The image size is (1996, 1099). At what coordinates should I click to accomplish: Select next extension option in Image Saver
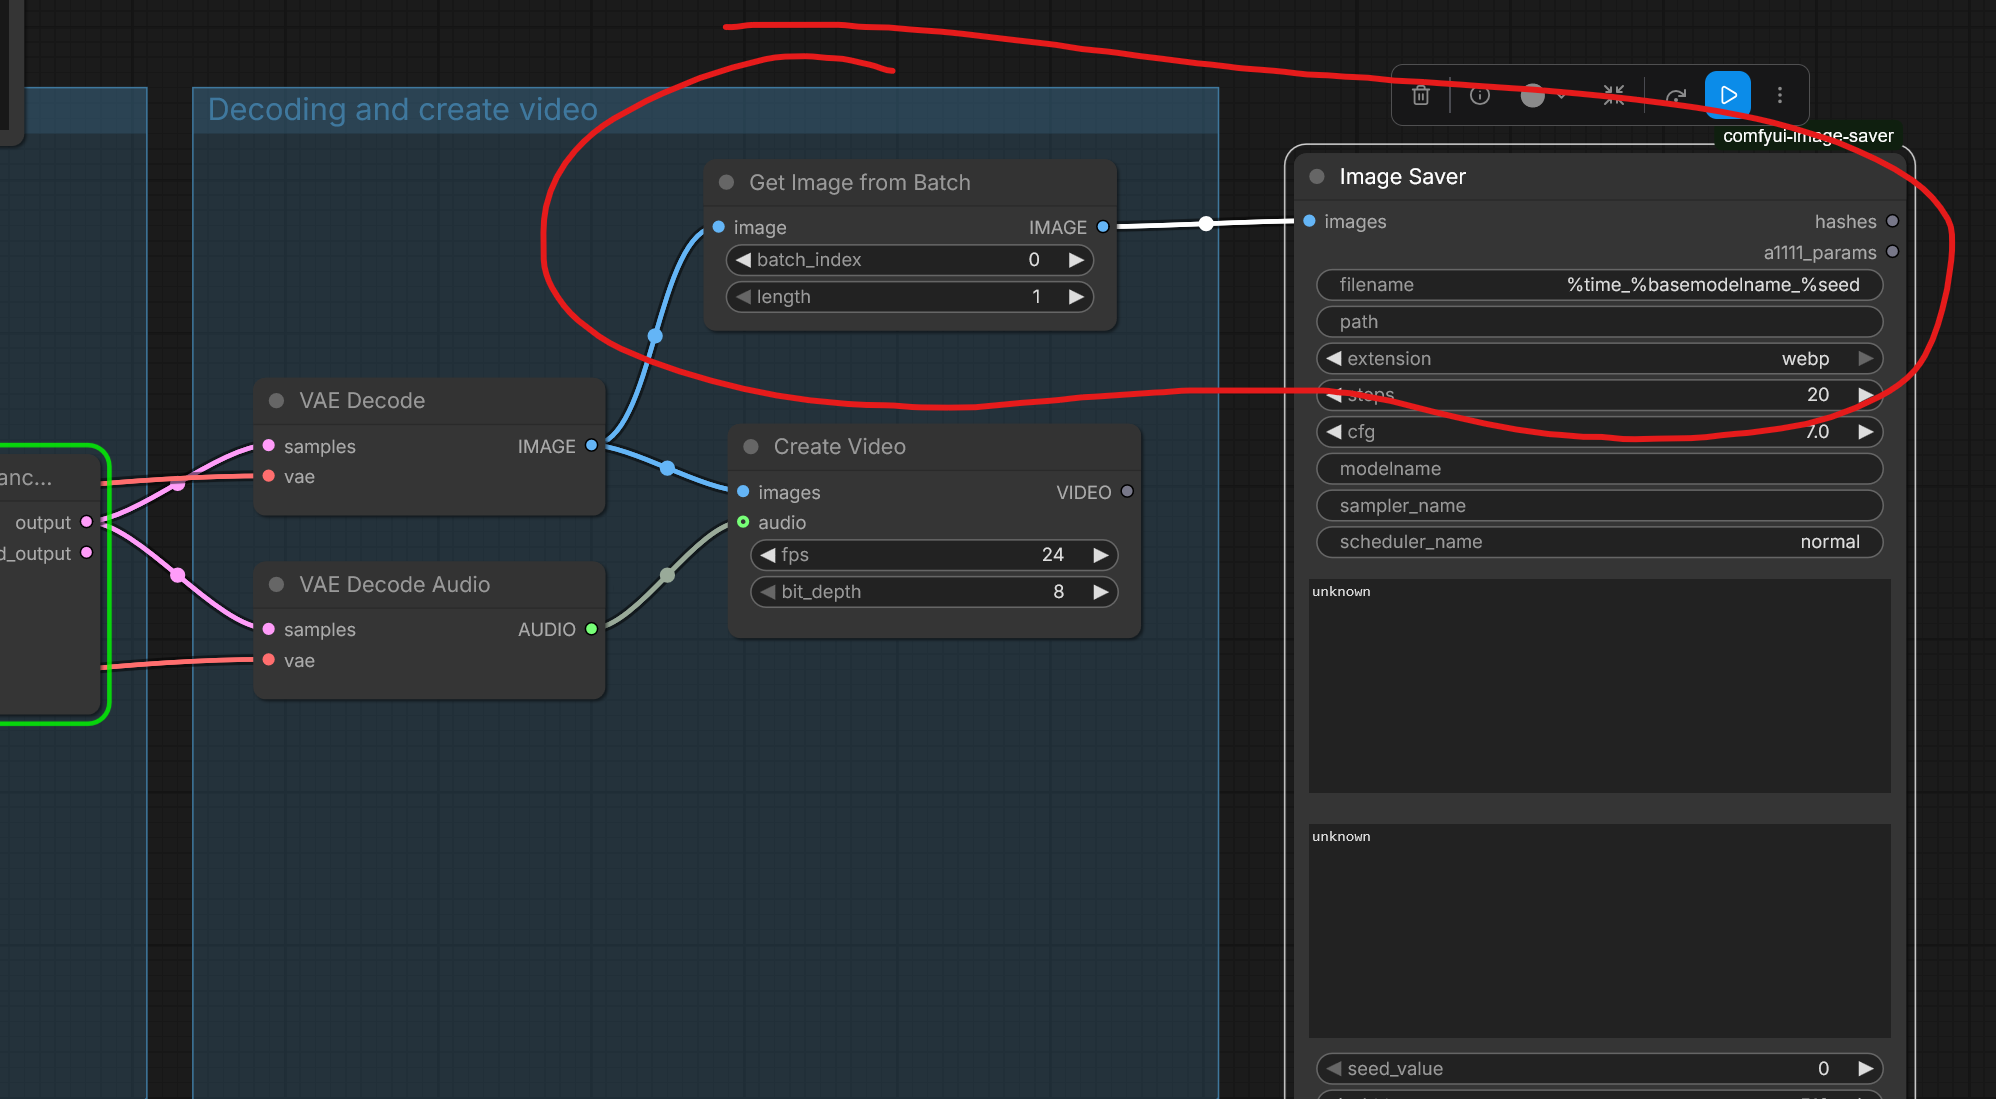(1866, 358)
